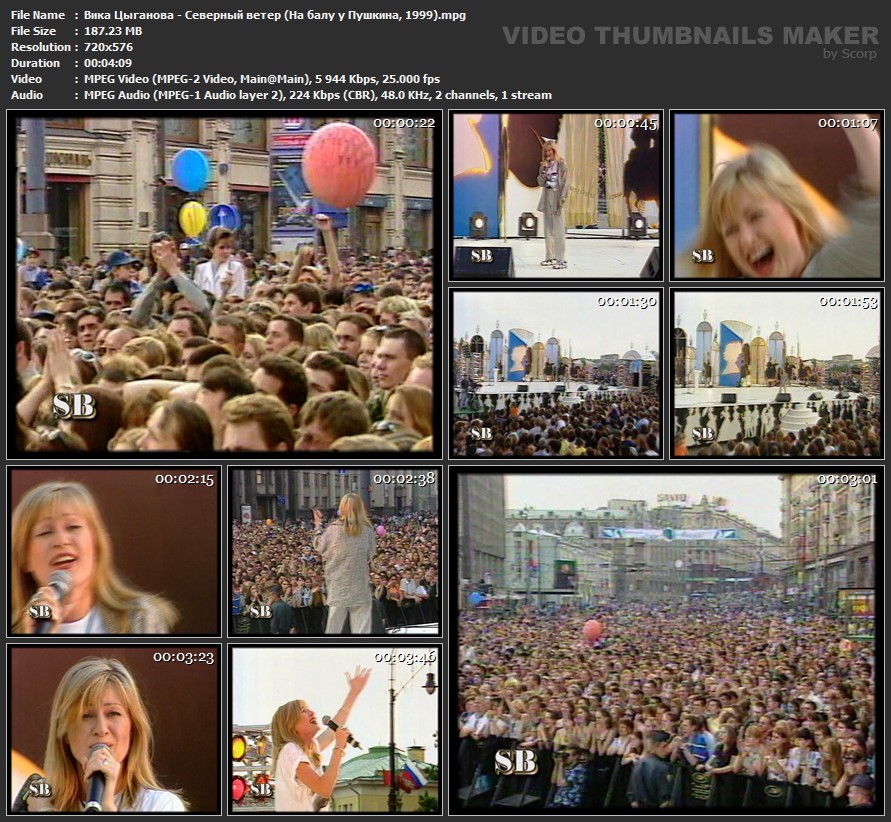Click the SB logo in the 00:03:23 frame
Viewport: 891px width, 822px height.
click(40, 790)
